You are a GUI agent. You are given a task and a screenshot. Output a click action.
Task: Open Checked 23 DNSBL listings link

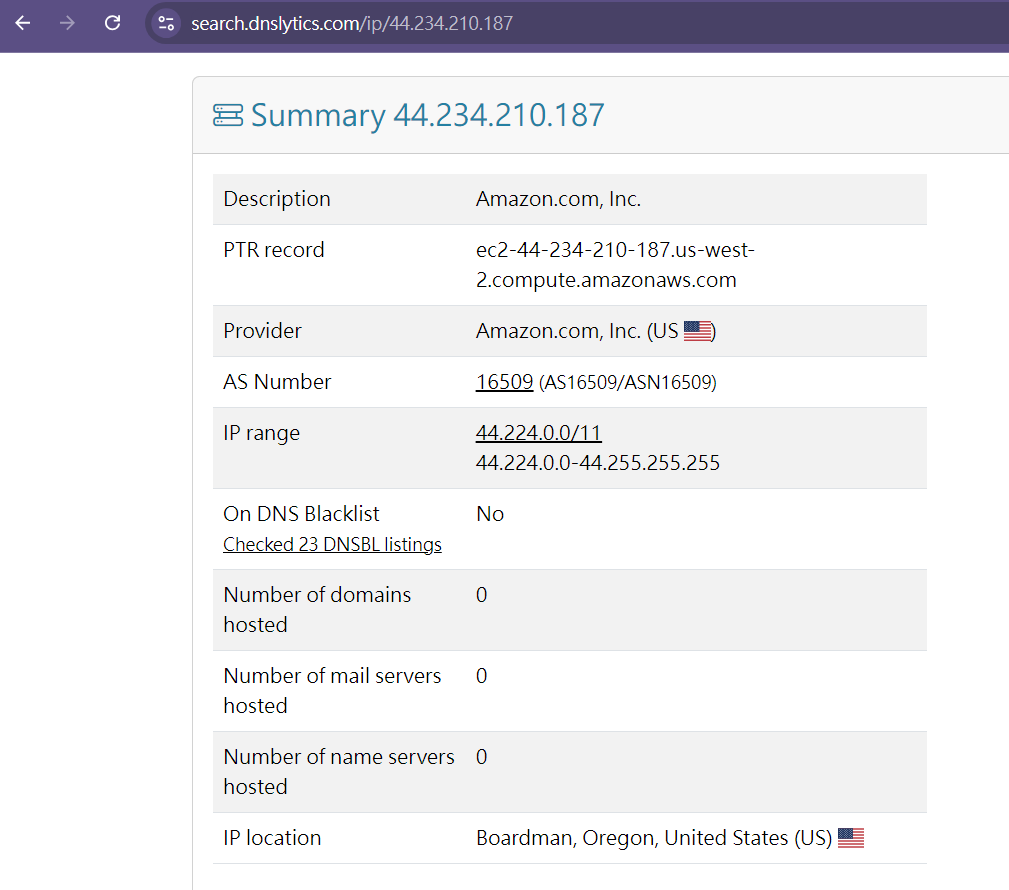click(x=332, y=544)
